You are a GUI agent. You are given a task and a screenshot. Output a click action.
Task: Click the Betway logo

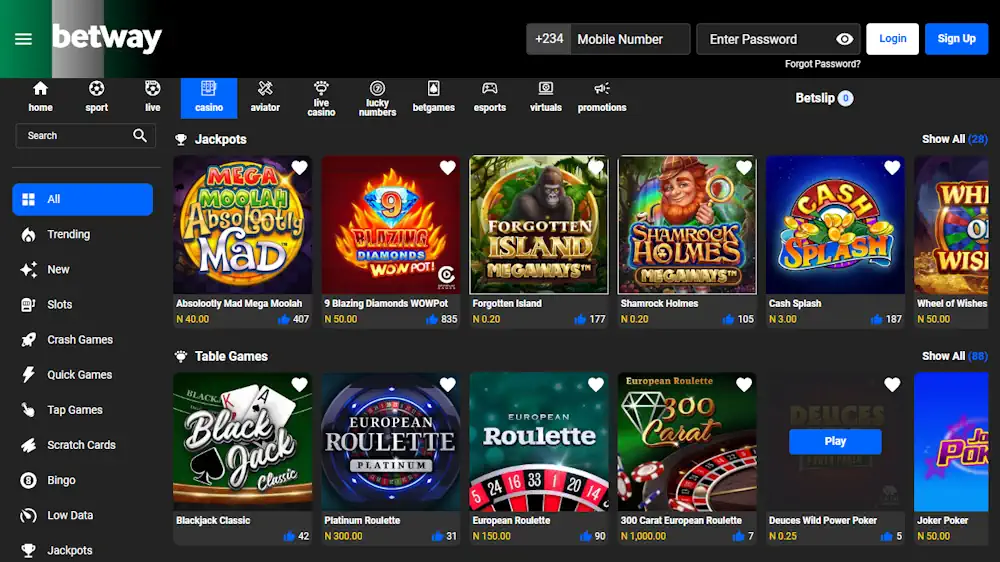point(107,38)
